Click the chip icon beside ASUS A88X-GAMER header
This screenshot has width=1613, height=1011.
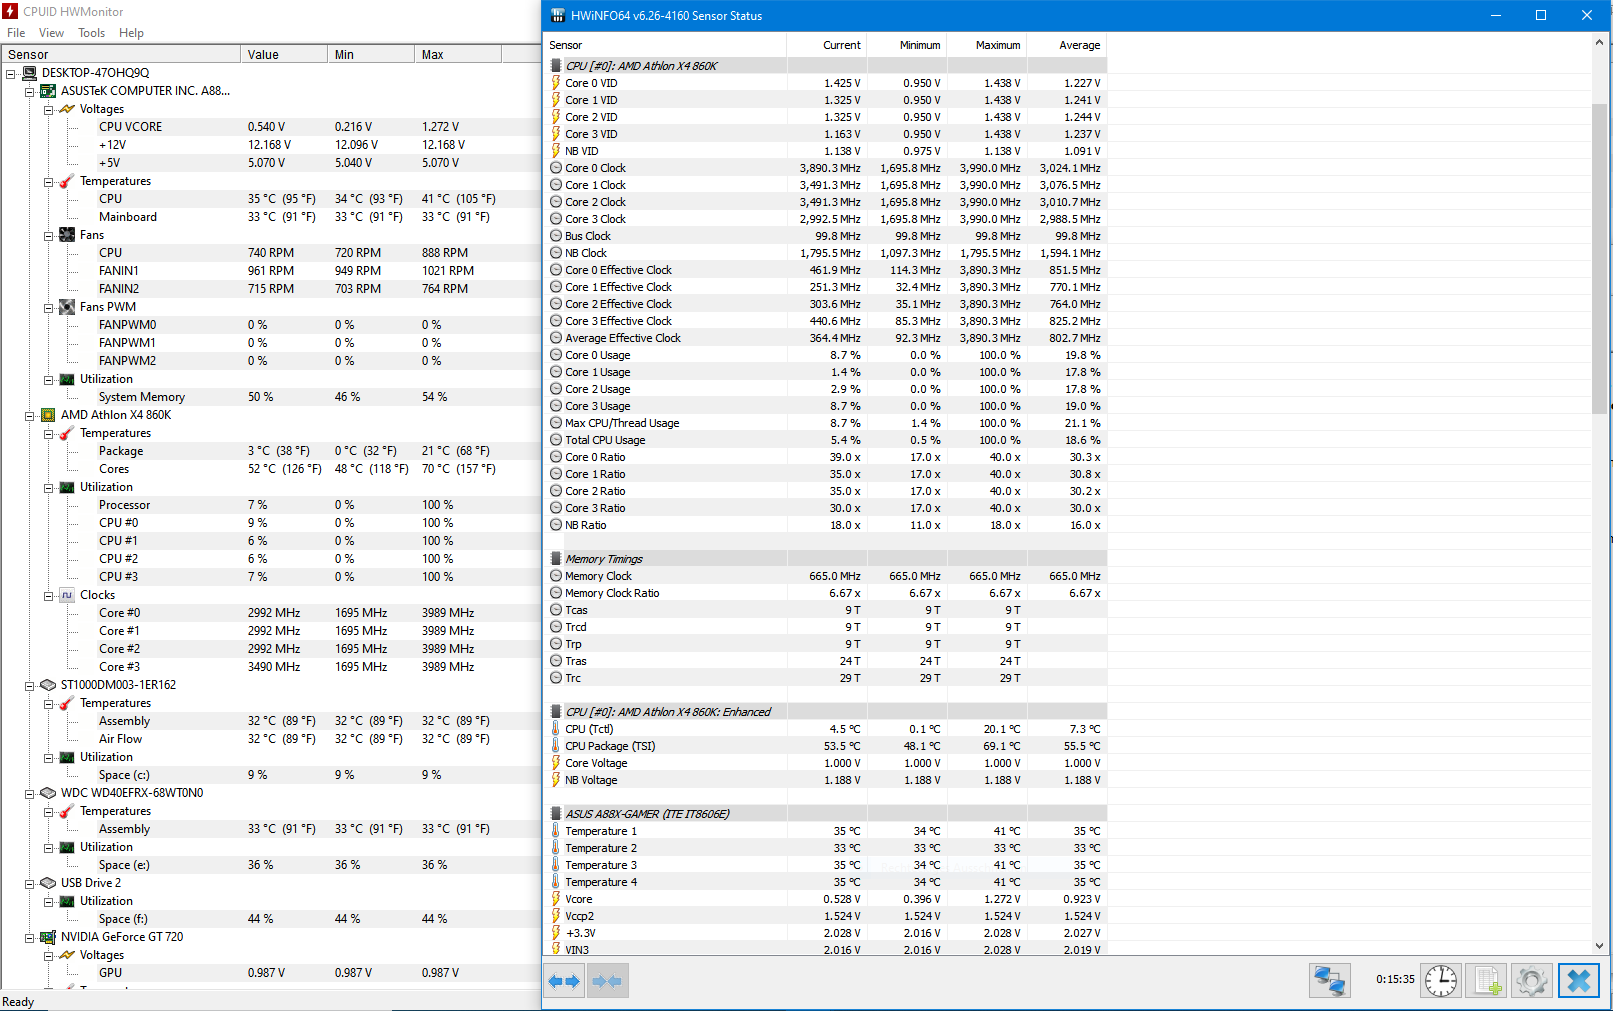(x=556, y=814)
